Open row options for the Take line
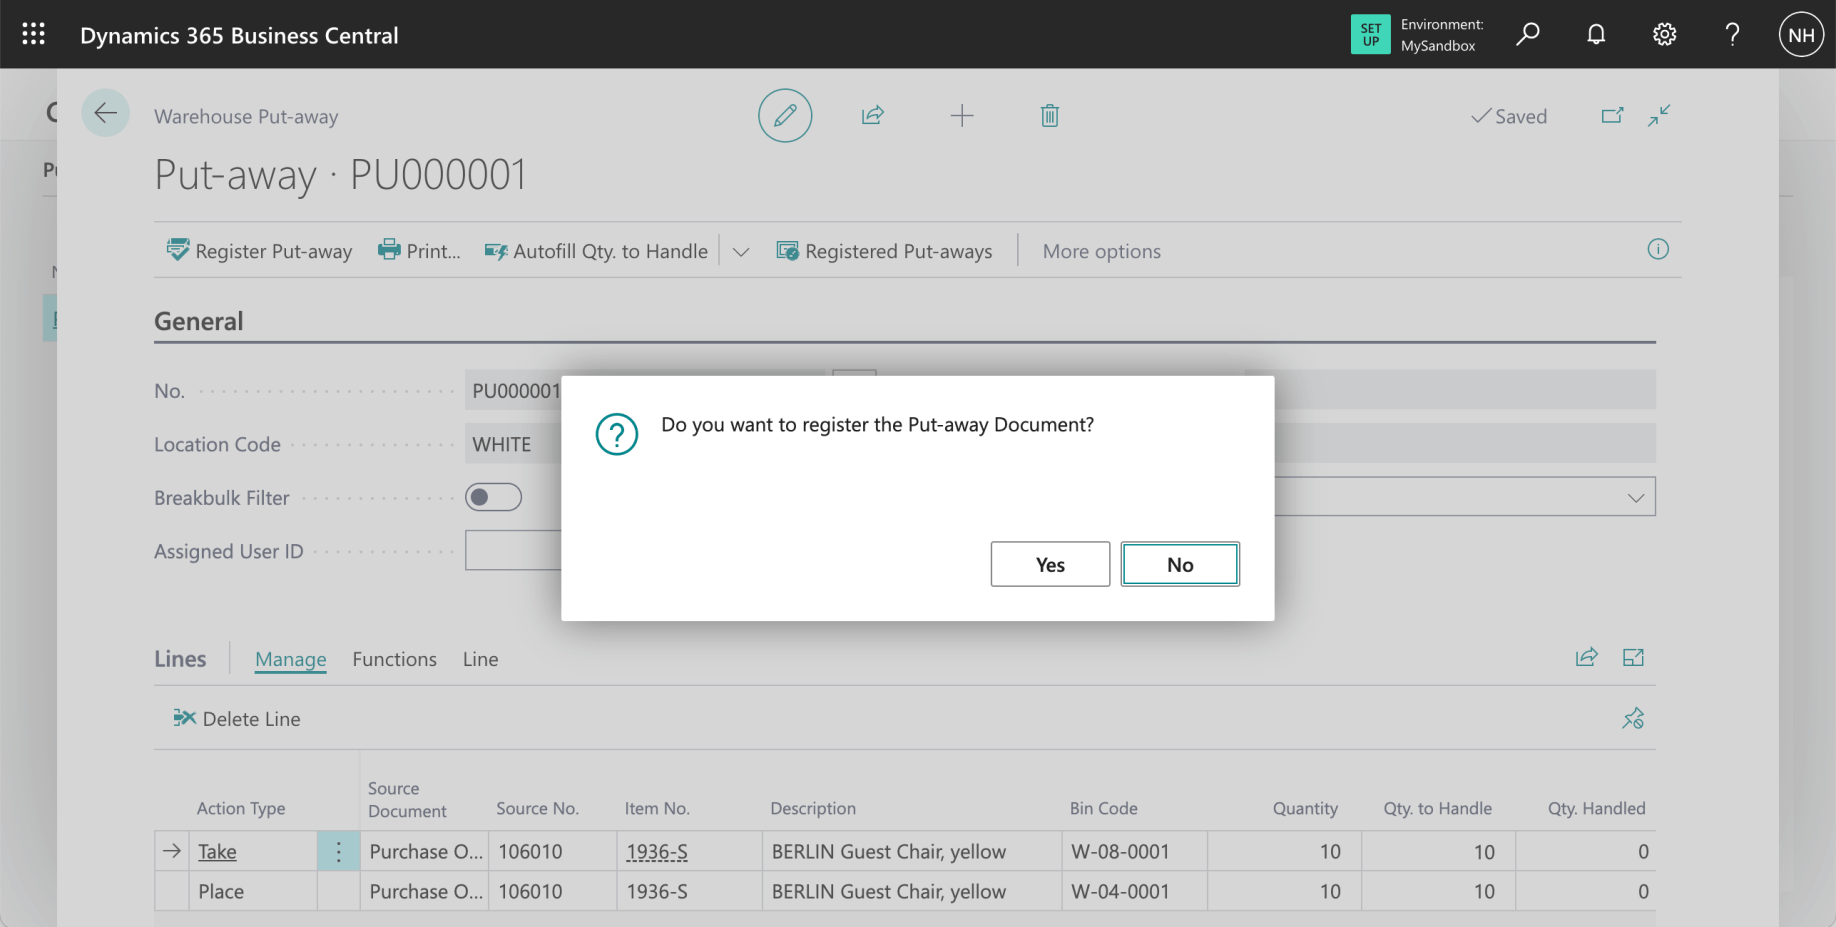The width and height of the screenshot is (1836, 927). click(x=338, y=851)
